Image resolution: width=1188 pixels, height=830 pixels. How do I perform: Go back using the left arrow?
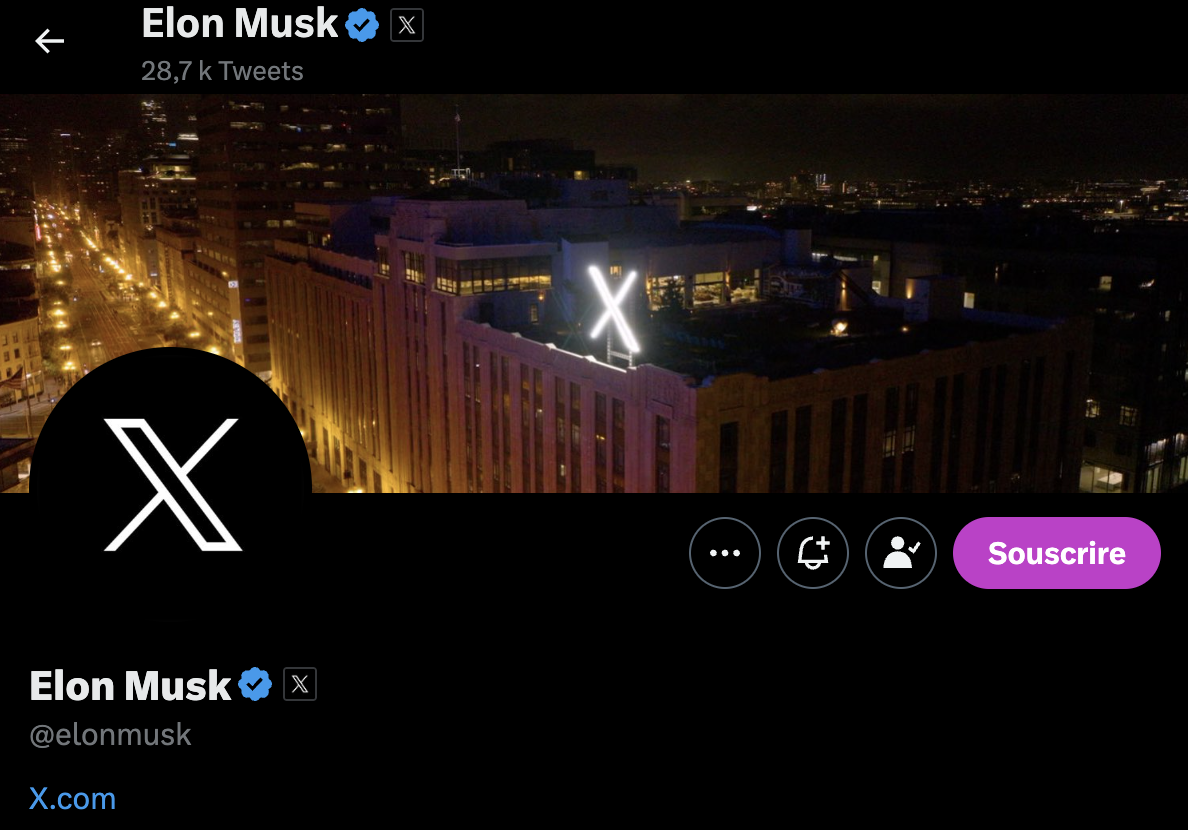pos(49,41)
